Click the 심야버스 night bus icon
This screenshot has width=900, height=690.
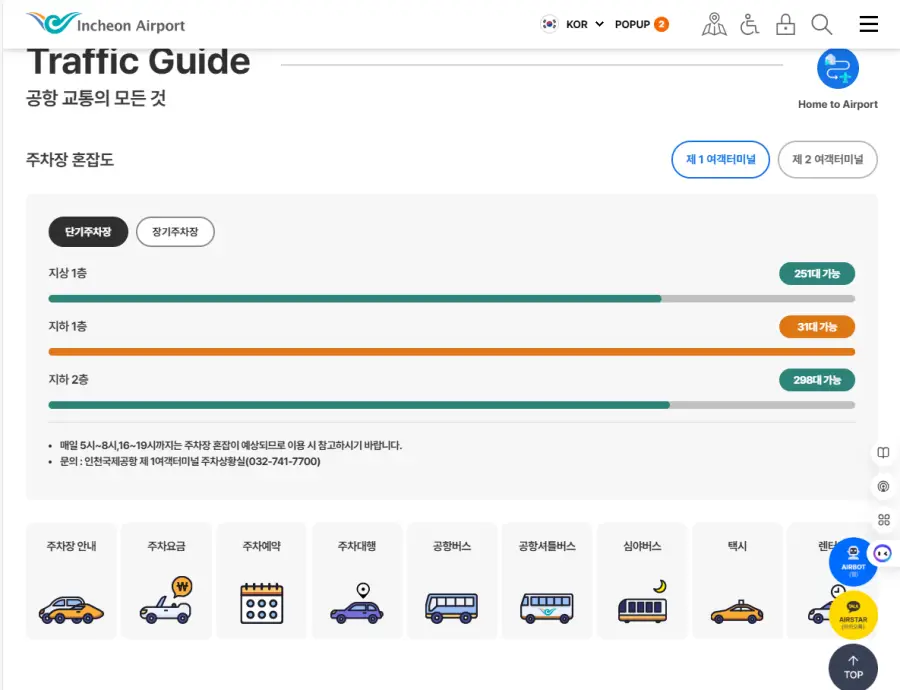[643, 602]
